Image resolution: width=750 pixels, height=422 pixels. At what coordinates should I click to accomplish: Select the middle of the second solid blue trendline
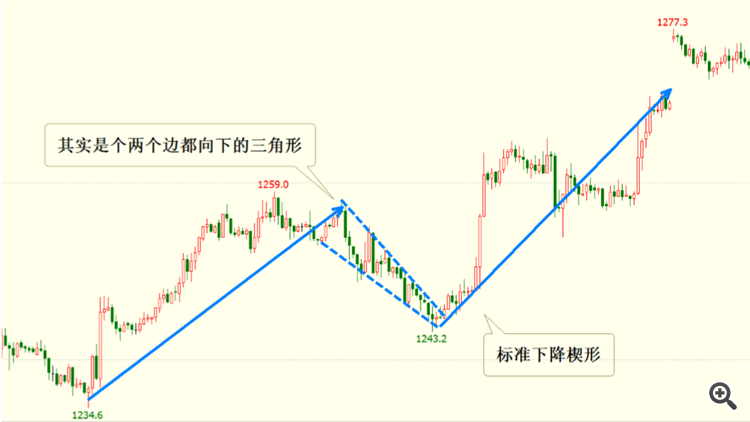pyautogui.click(x=556, y=208)
